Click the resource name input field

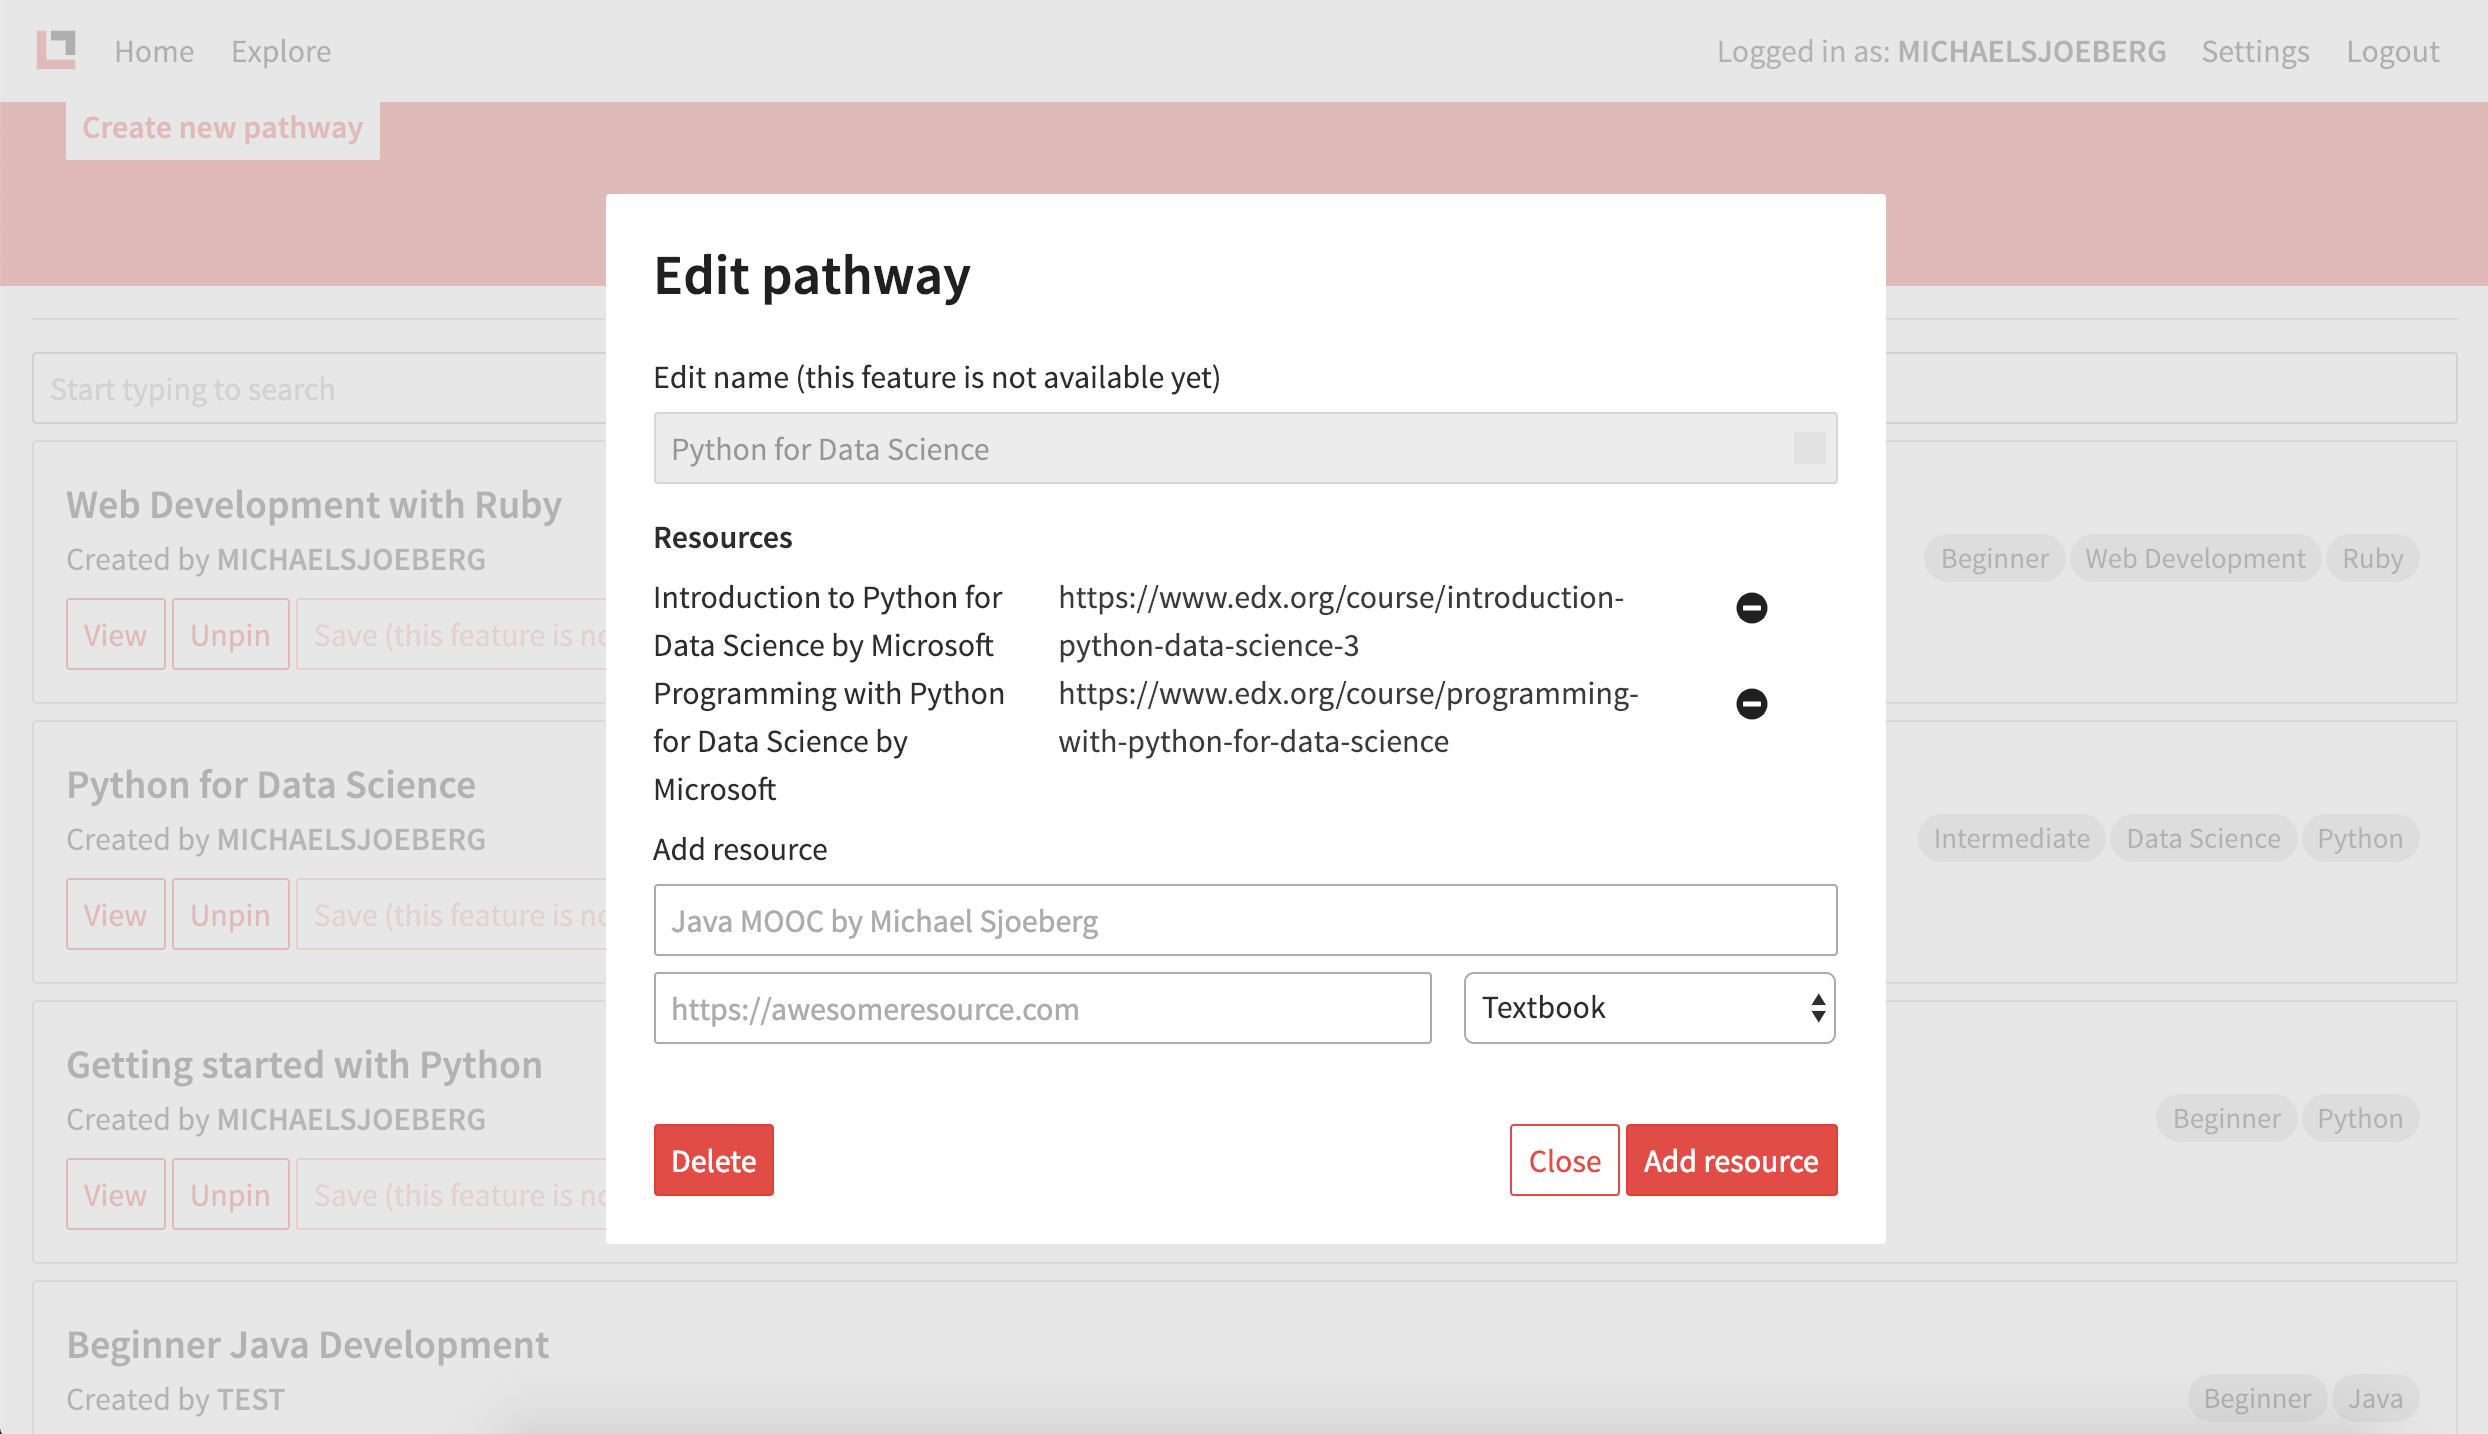pos(1245,919)
